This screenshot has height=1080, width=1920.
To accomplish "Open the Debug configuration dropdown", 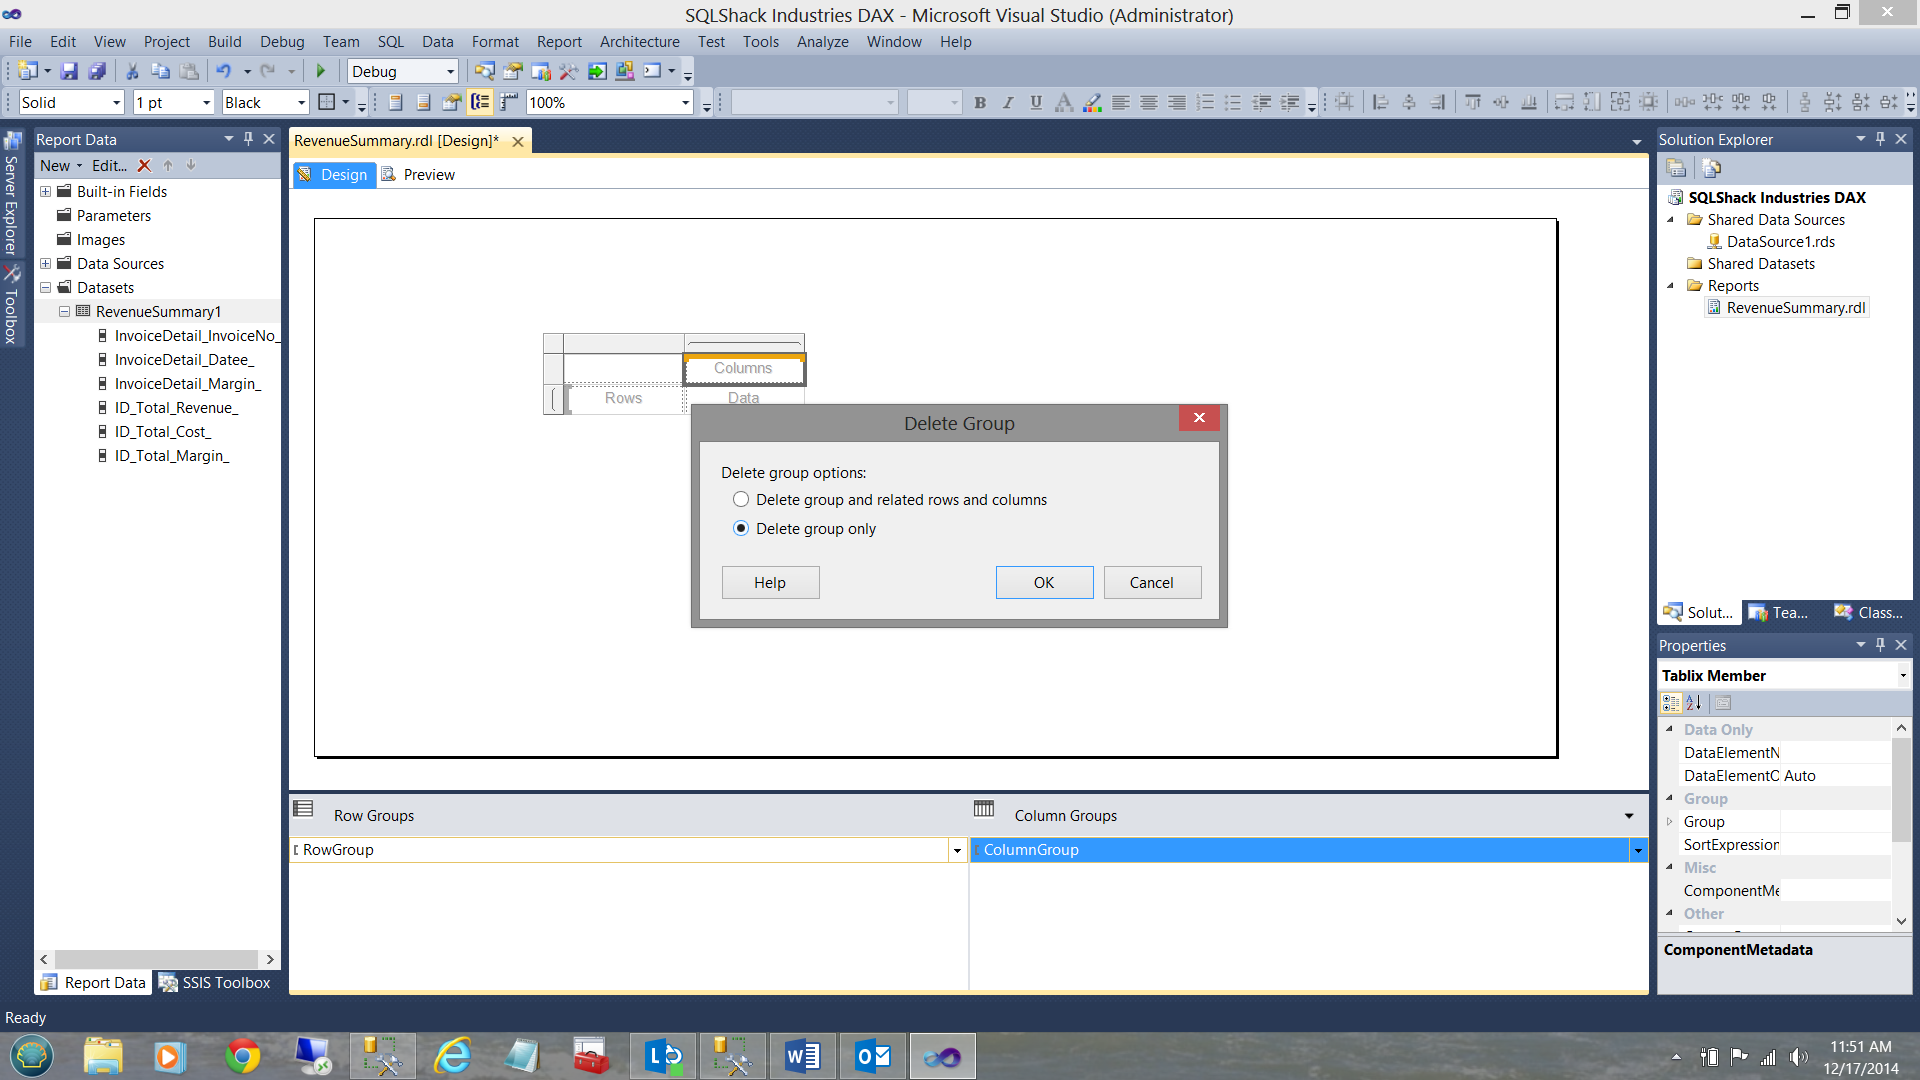I will pos(450,72).
